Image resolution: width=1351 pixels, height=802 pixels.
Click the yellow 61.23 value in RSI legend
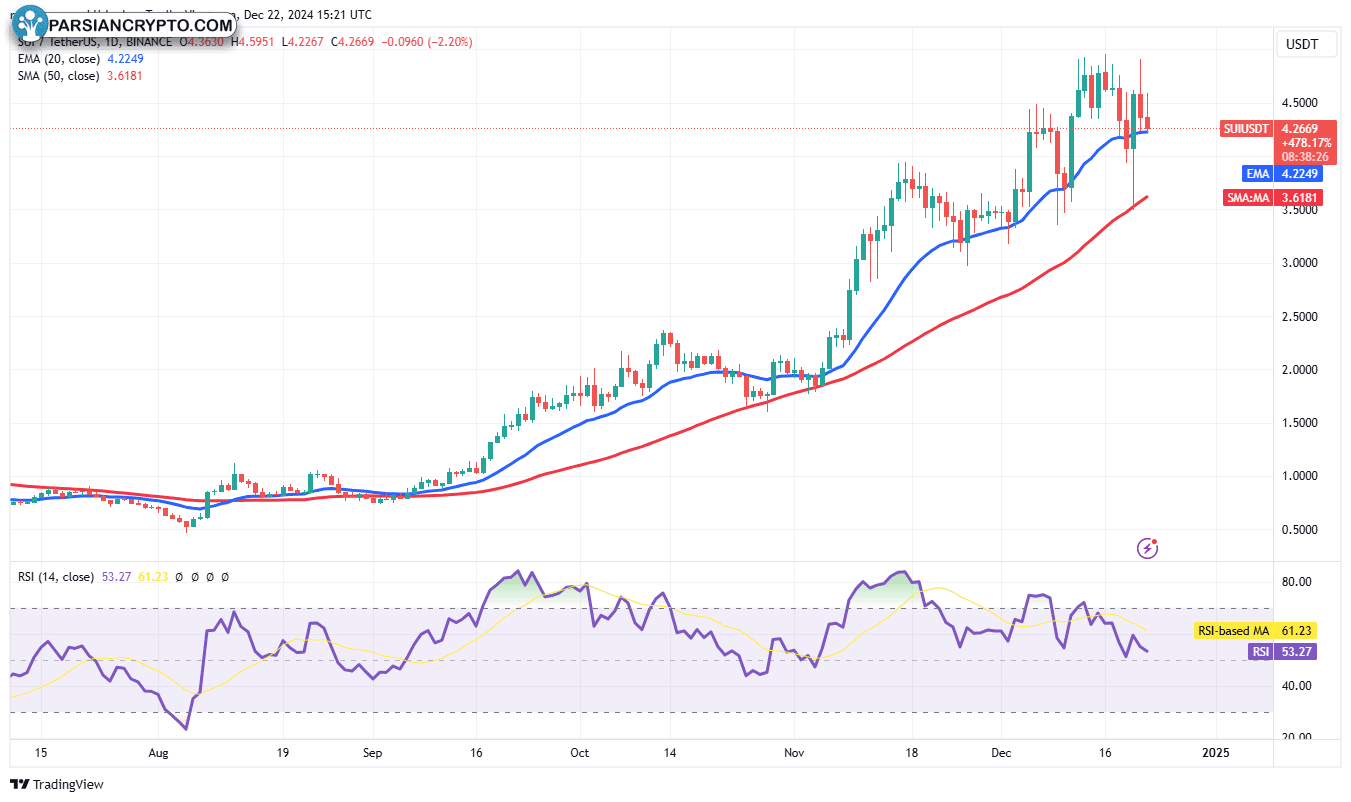click(x=154, y=577)
